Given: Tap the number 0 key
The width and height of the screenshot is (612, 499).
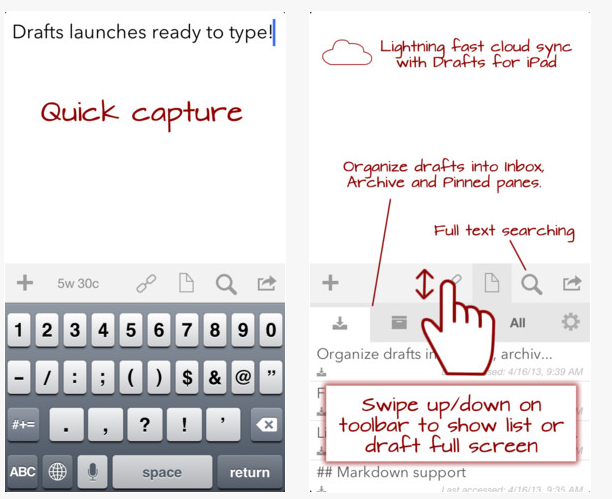Looking at the screenshot, I should (271, 330).
